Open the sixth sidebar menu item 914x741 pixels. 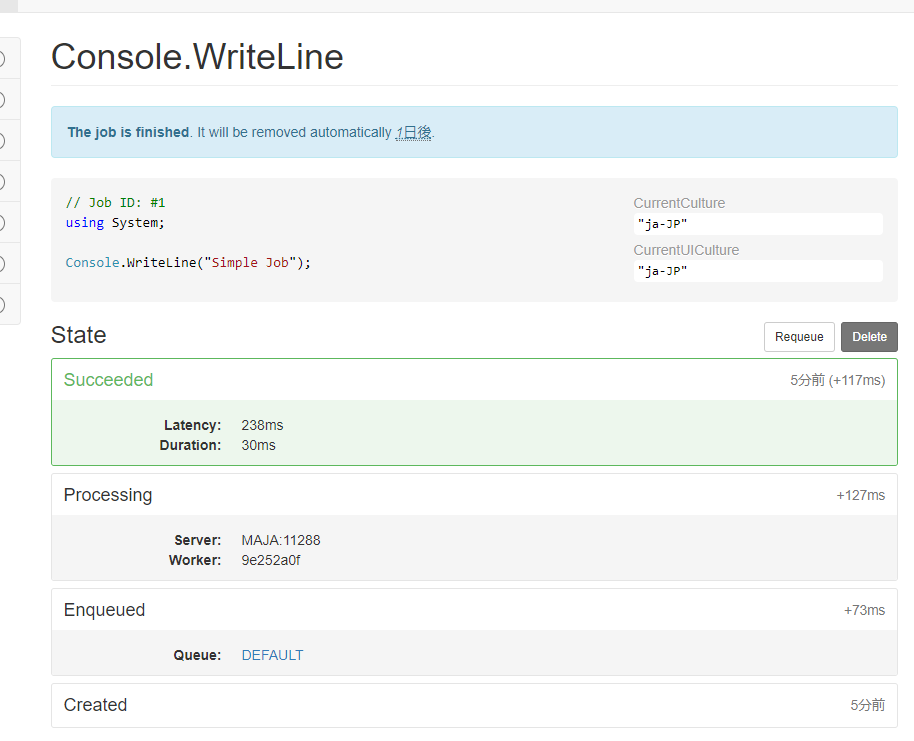pyautogui.click(x=8, y=263)
